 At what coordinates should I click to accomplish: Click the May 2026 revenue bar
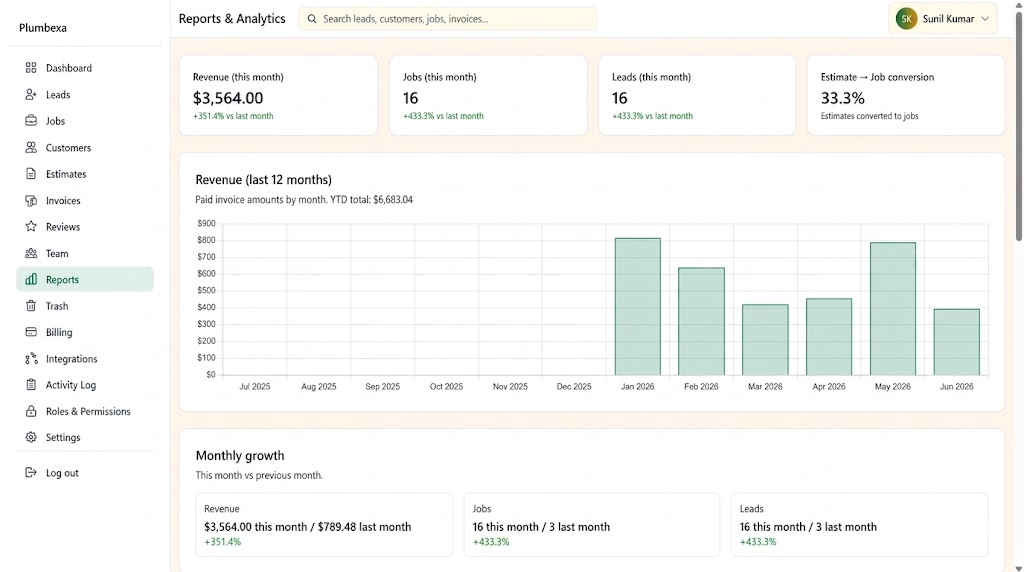point(893,309)
